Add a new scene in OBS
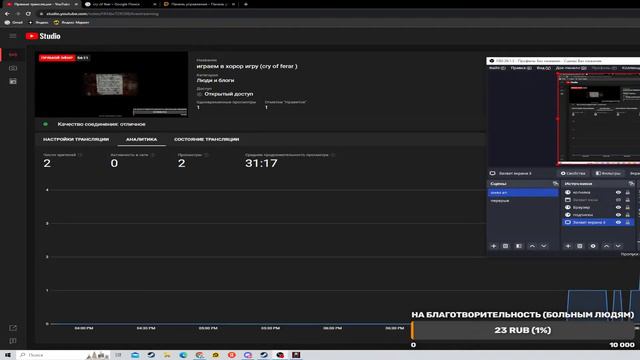The height and width of the screenshot is (360, 640). point(493,246)
